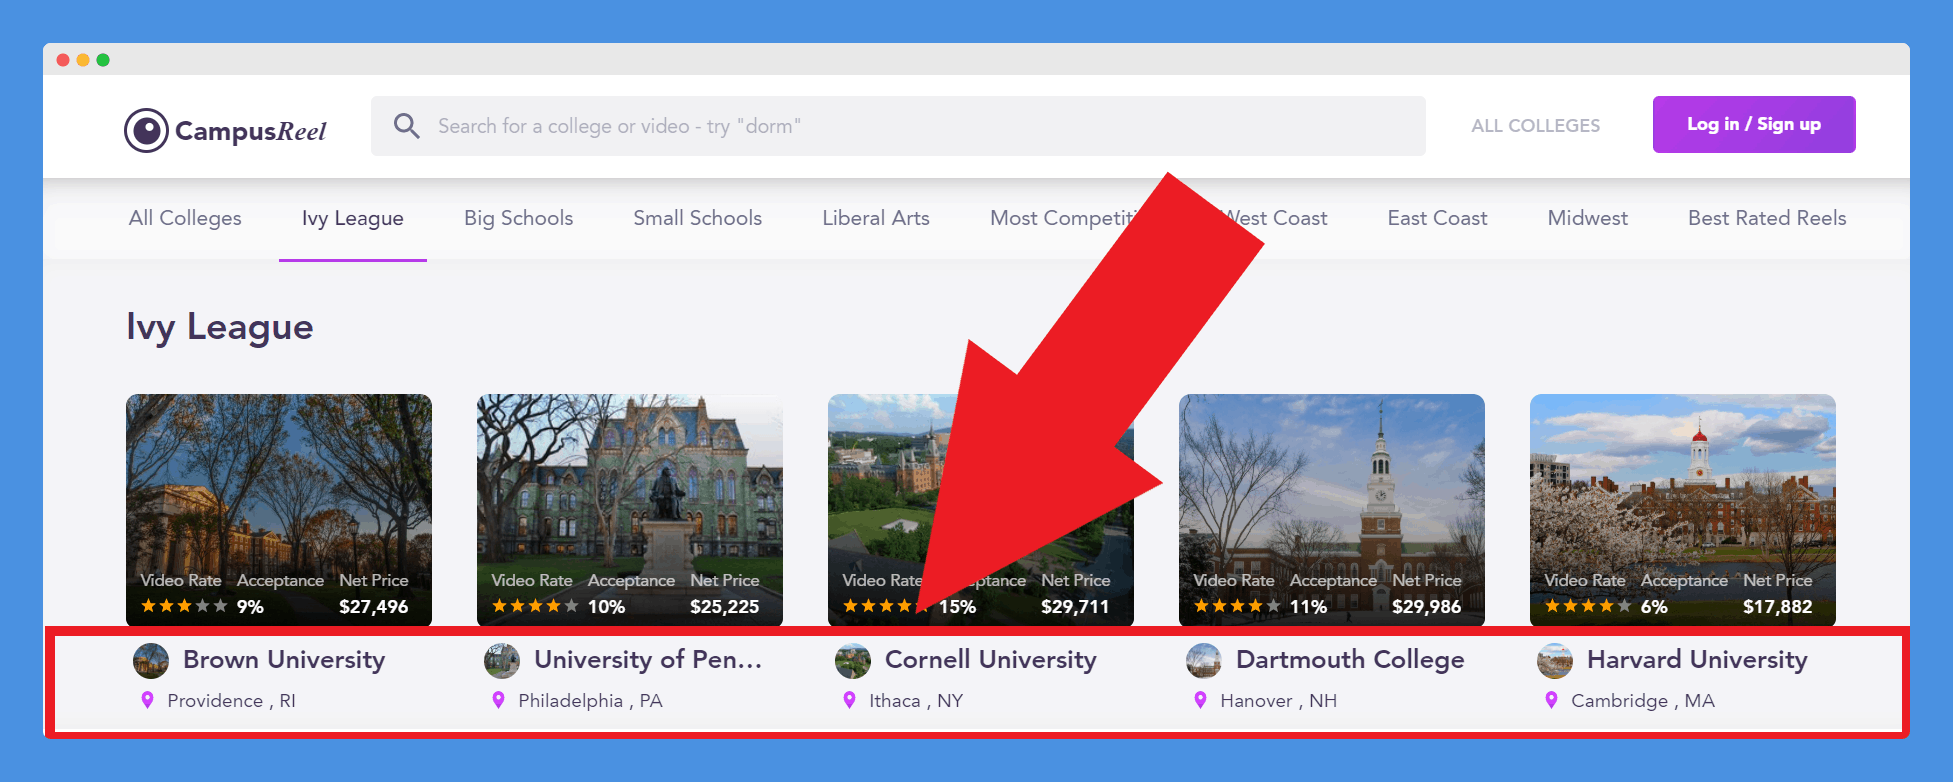The image size is (1953, 782).
Task: Open the Brown University link
Action: pos(284,660)
